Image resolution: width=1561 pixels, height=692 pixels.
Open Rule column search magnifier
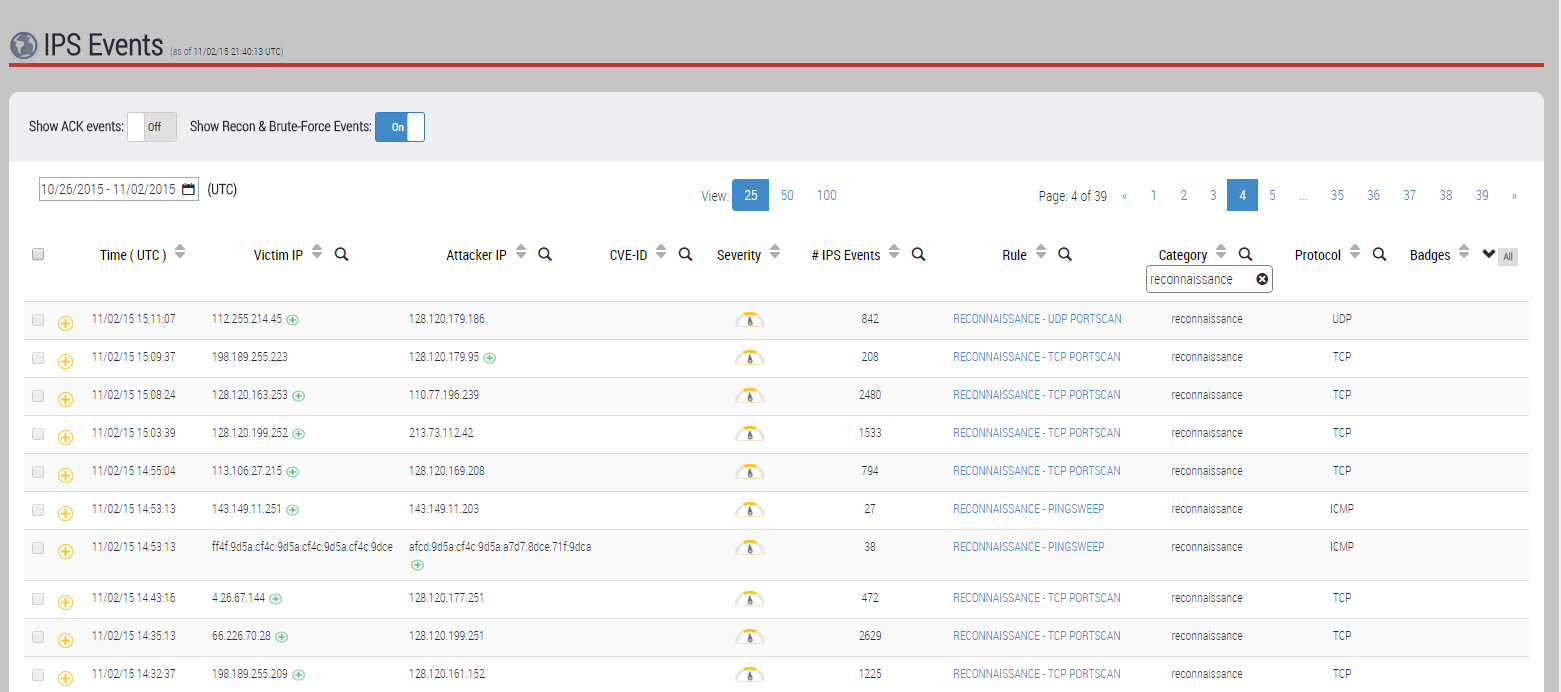click(x=1065, y=254)
